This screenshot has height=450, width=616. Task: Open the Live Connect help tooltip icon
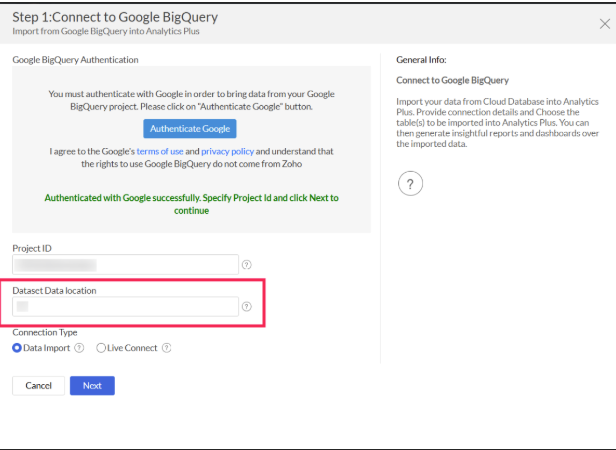pos(167,348)
